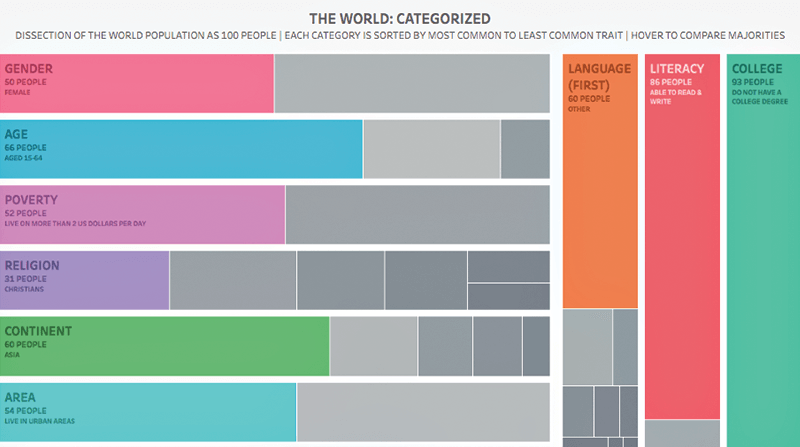Click the orange Language (First) block

coord(600,180)
